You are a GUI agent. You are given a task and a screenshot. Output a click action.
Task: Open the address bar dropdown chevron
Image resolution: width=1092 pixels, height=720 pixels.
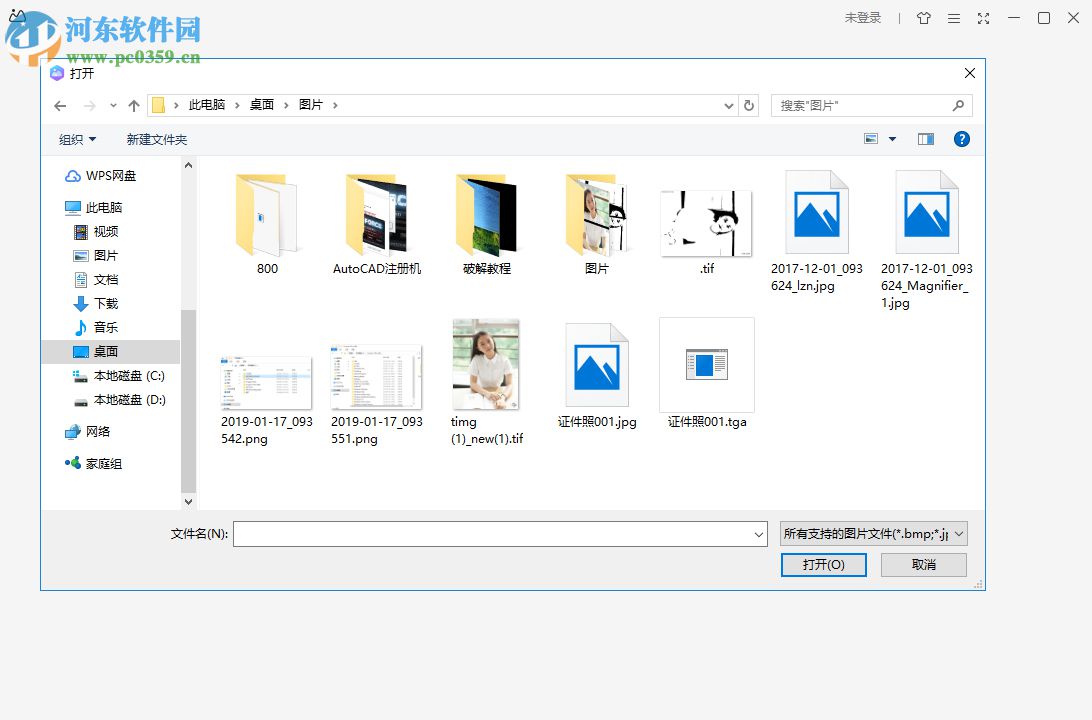(x=727, y=105)
